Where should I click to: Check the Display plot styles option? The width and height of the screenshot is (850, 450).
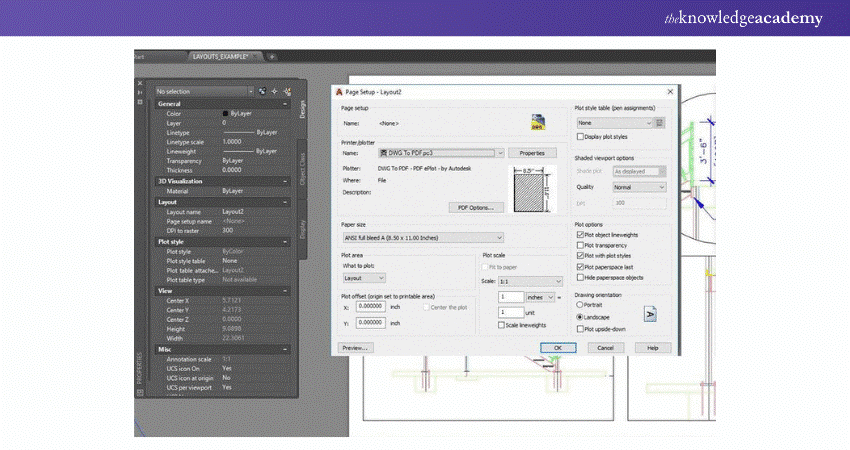tap(582, 135)
